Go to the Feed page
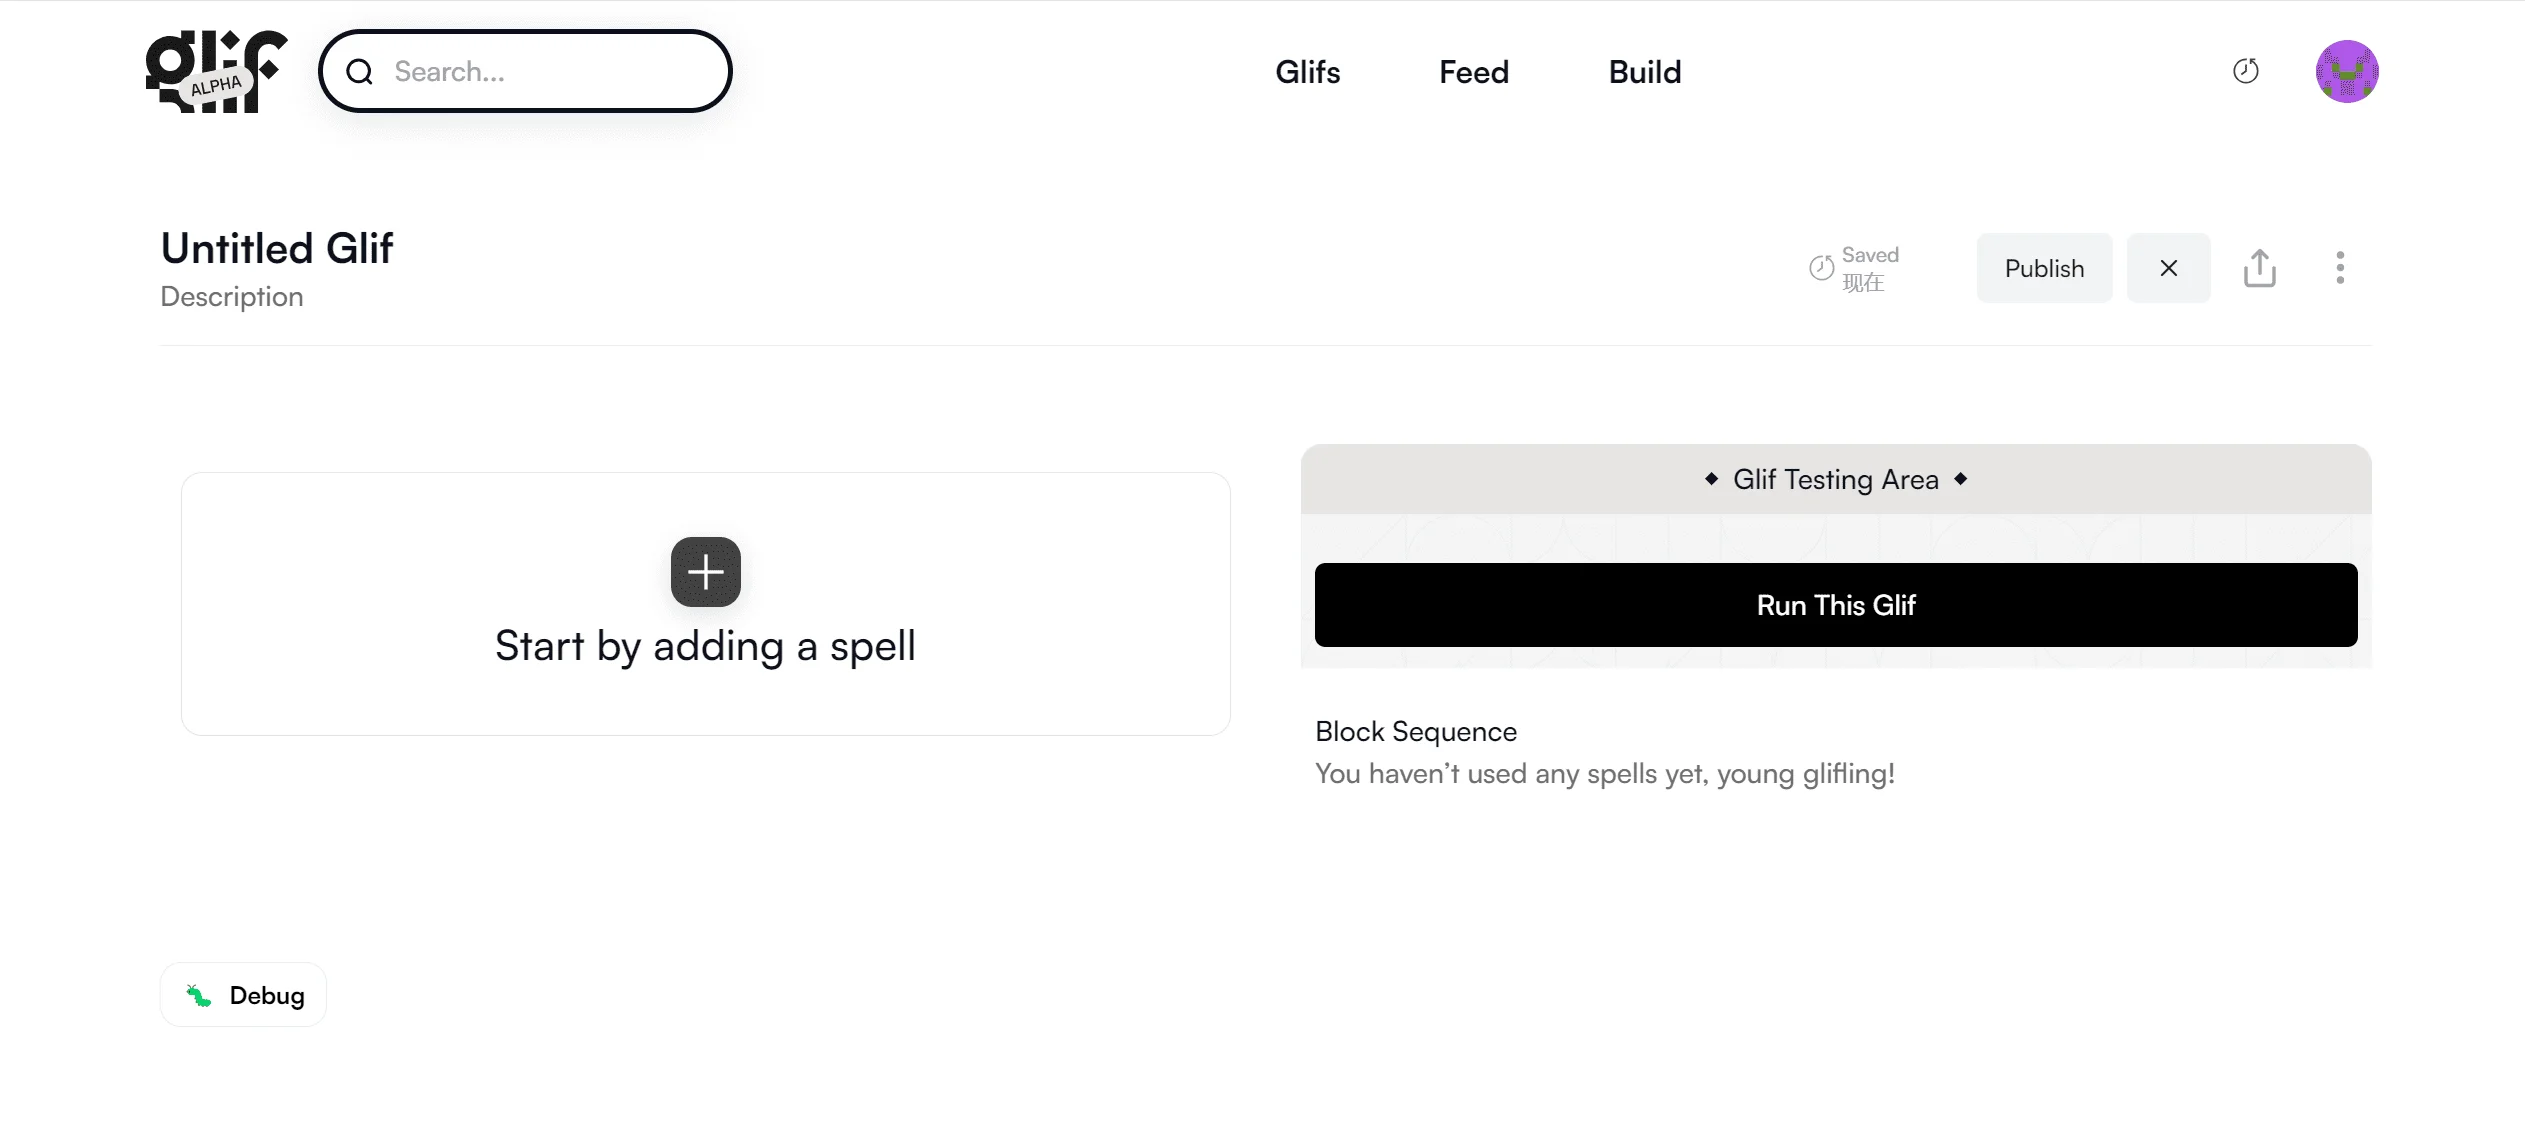 point(1474,72)
